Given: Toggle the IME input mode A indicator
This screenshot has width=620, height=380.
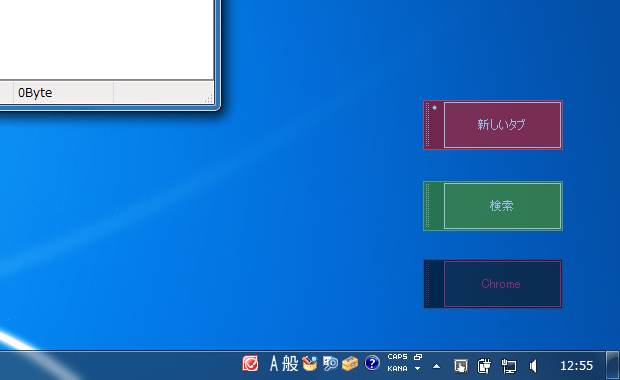Looking at the screenshot, I should pos(274,363).
